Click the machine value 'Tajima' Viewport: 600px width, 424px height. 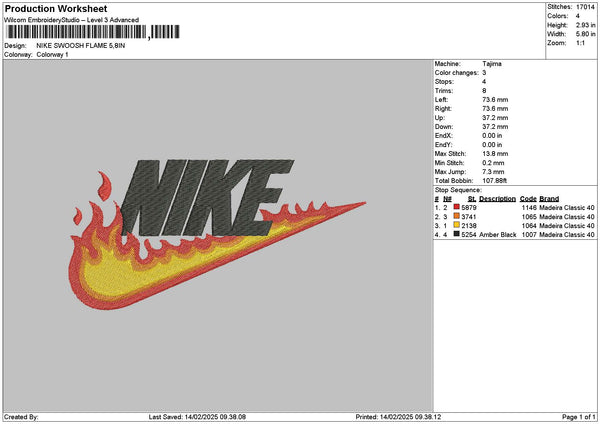[x=492, y=64]
